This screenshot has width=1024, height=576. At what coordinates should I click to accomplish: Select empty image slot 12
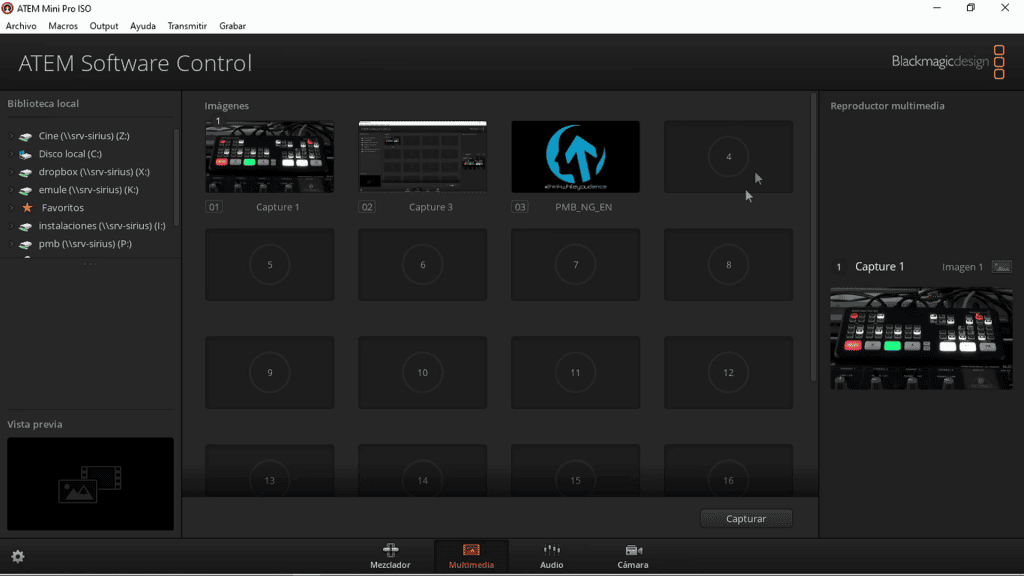pos(728,373)
